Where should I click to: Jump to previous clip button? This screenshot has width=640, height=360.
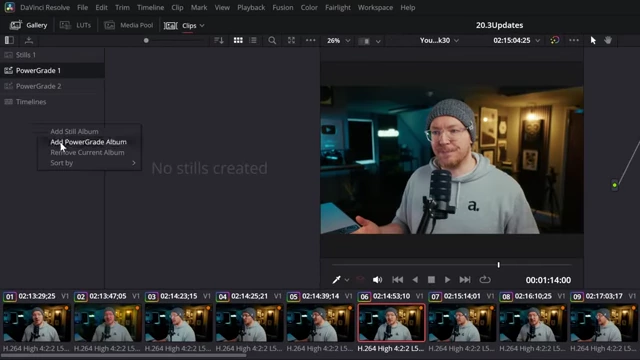tap(398, 280)
